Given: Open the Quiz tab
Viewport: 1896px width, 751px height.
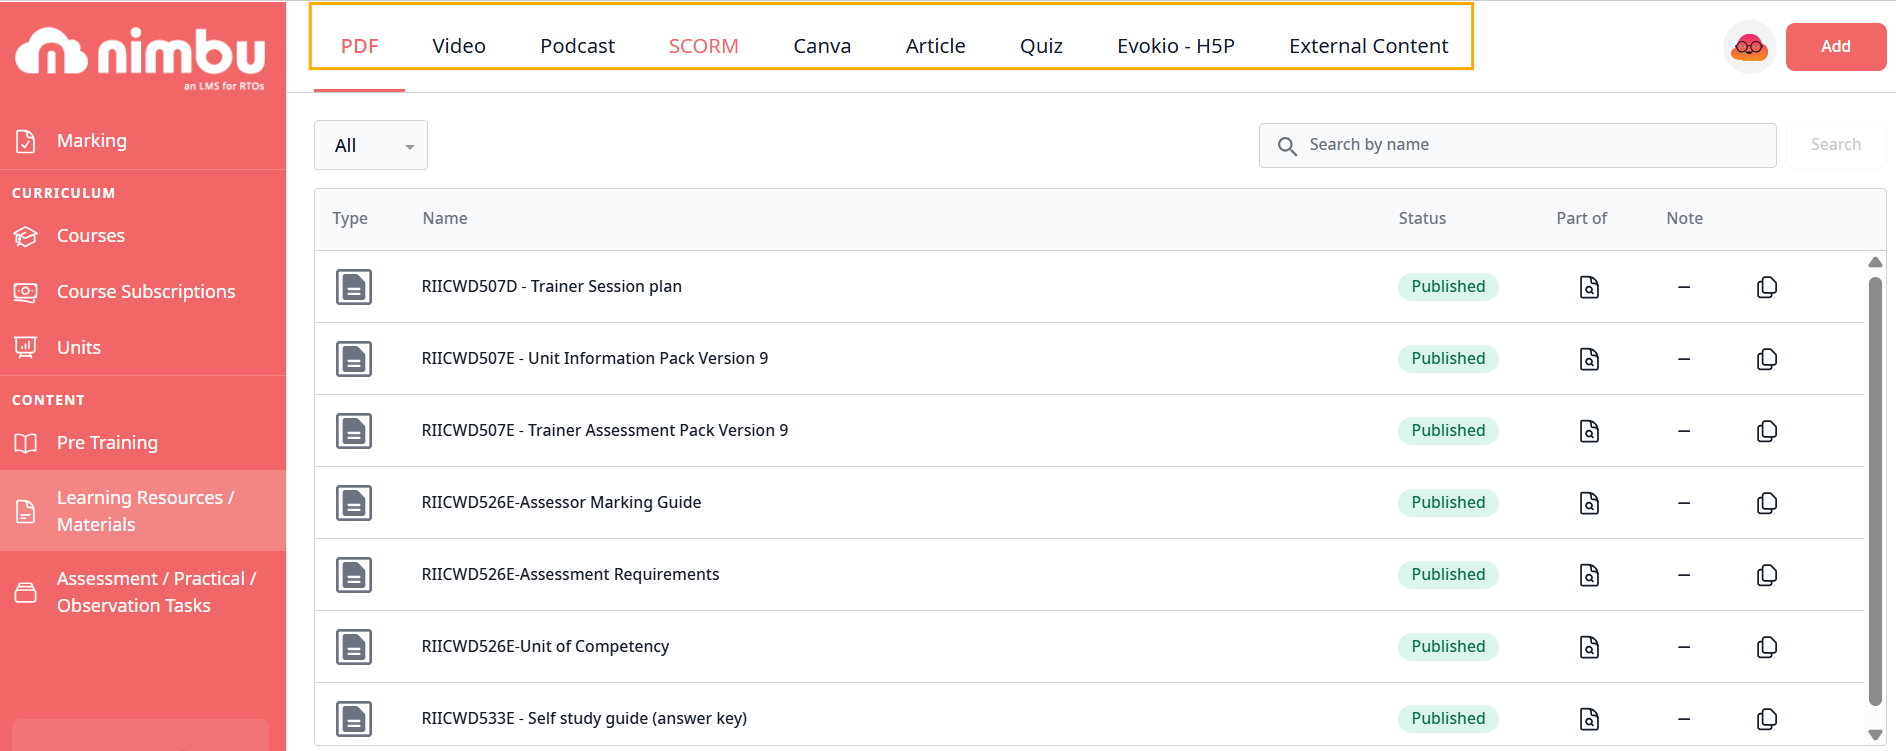Looking at the screenshot, I should point(1041,46).
